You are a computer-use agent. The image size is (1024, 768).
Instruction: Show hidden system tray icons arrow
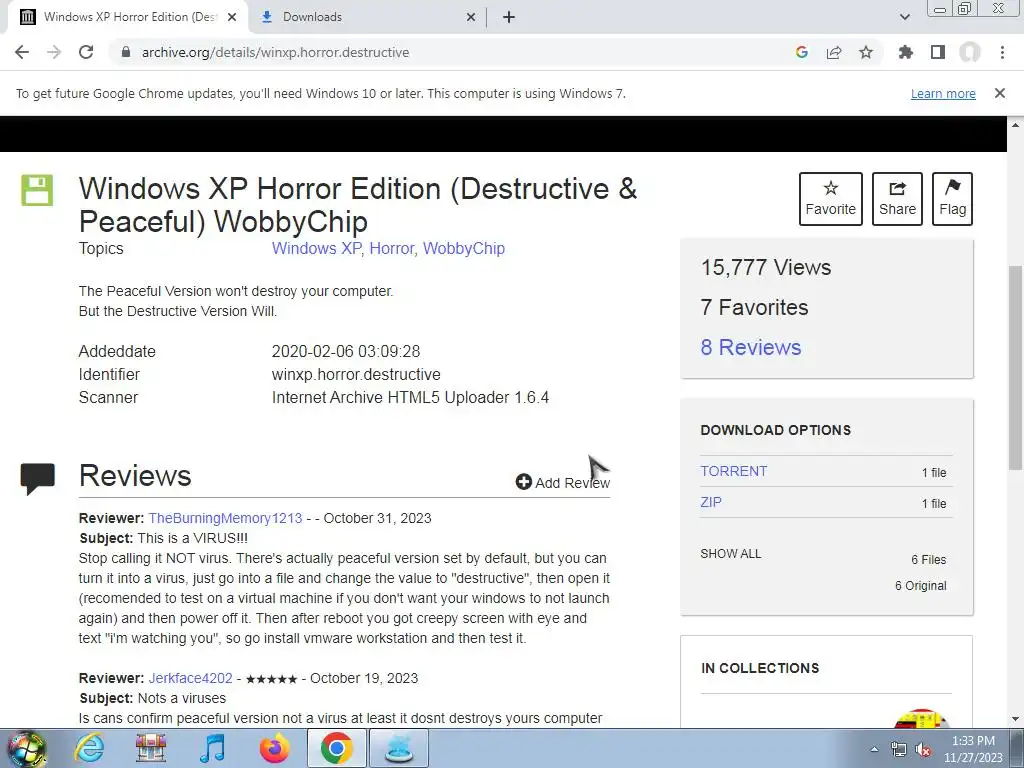point(874,749)
